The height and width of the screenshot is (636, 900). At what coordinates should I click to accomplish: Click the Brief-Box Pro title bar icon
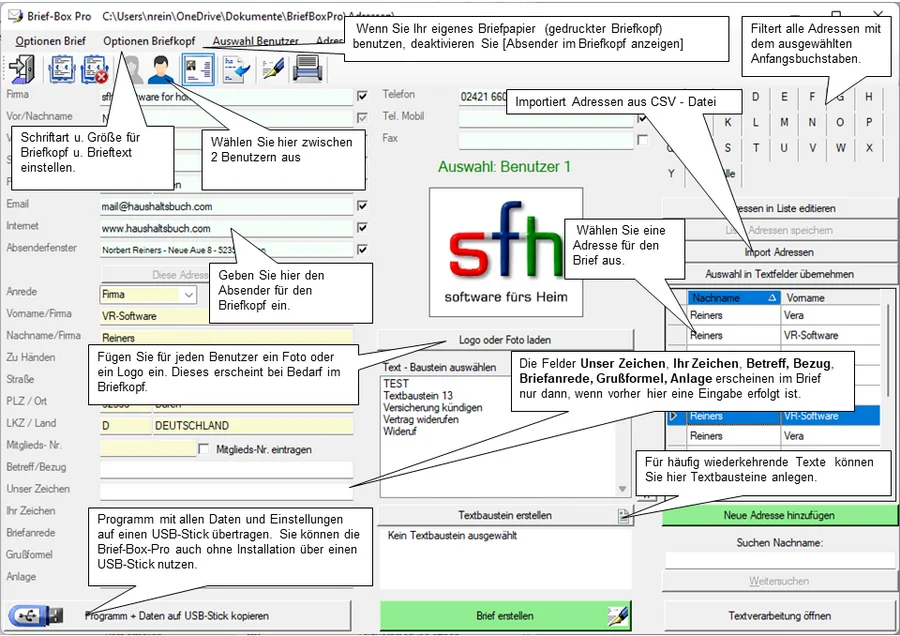pos(14,16)
